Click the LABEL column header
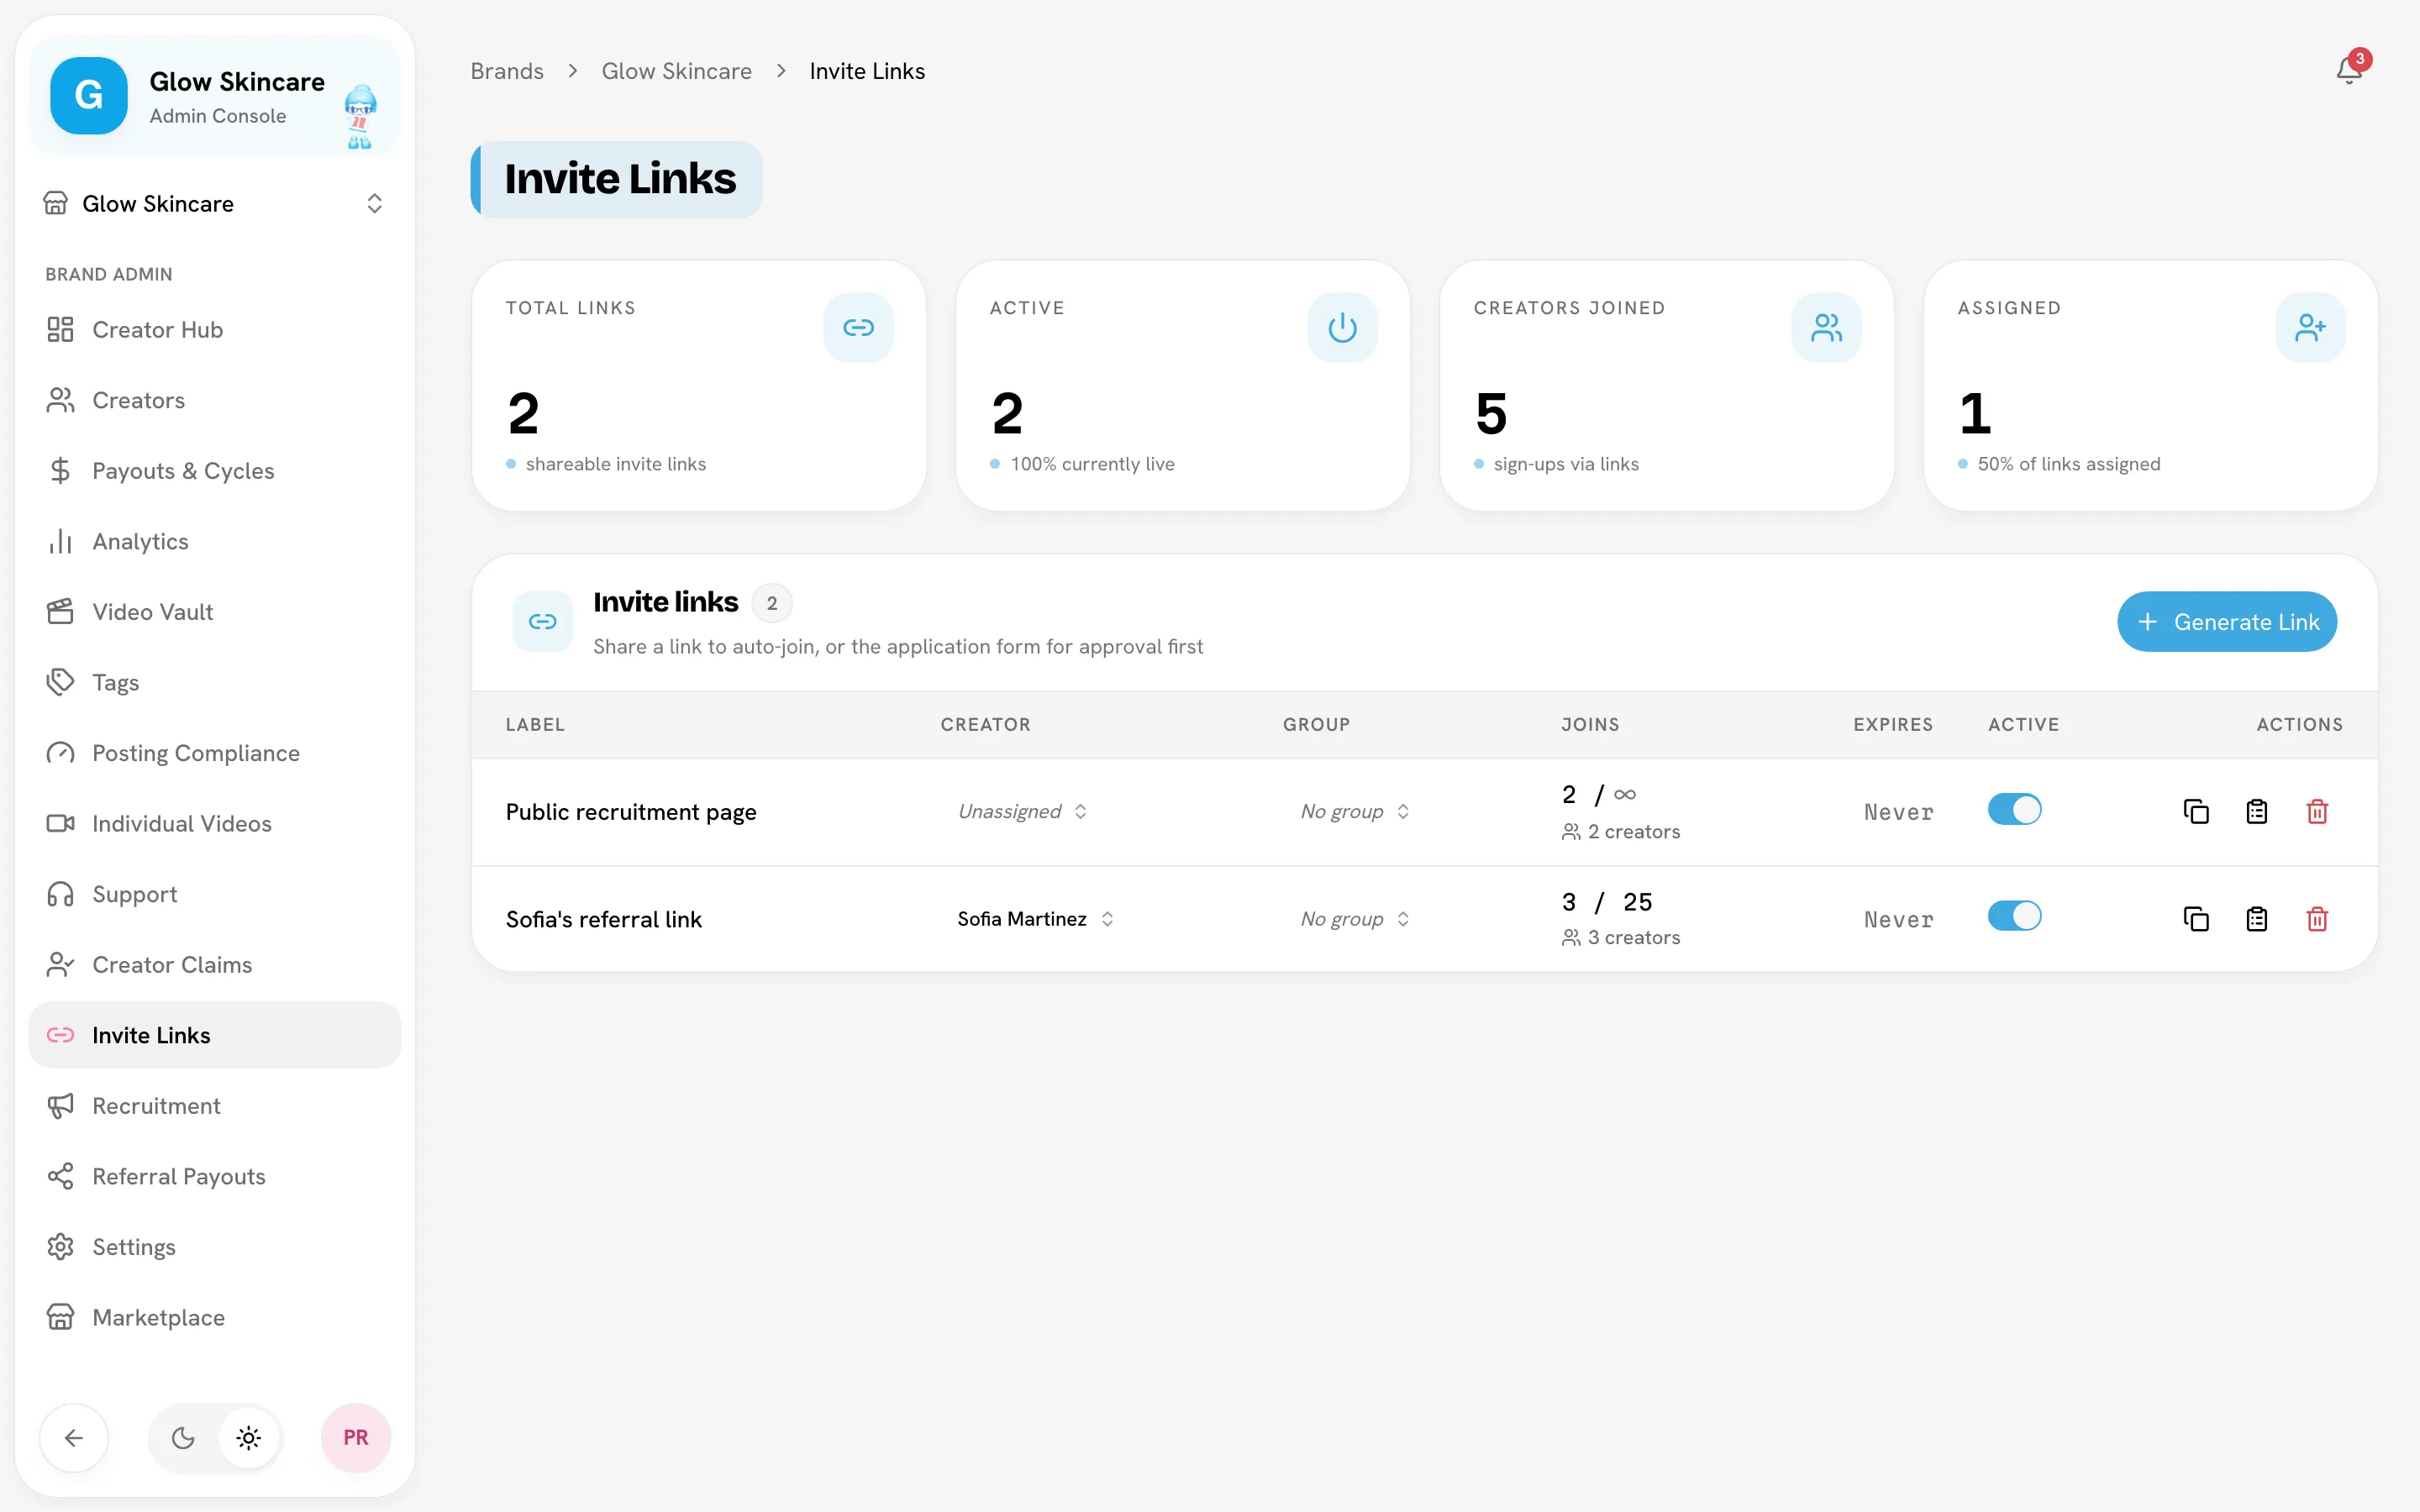 coord(535,725)
